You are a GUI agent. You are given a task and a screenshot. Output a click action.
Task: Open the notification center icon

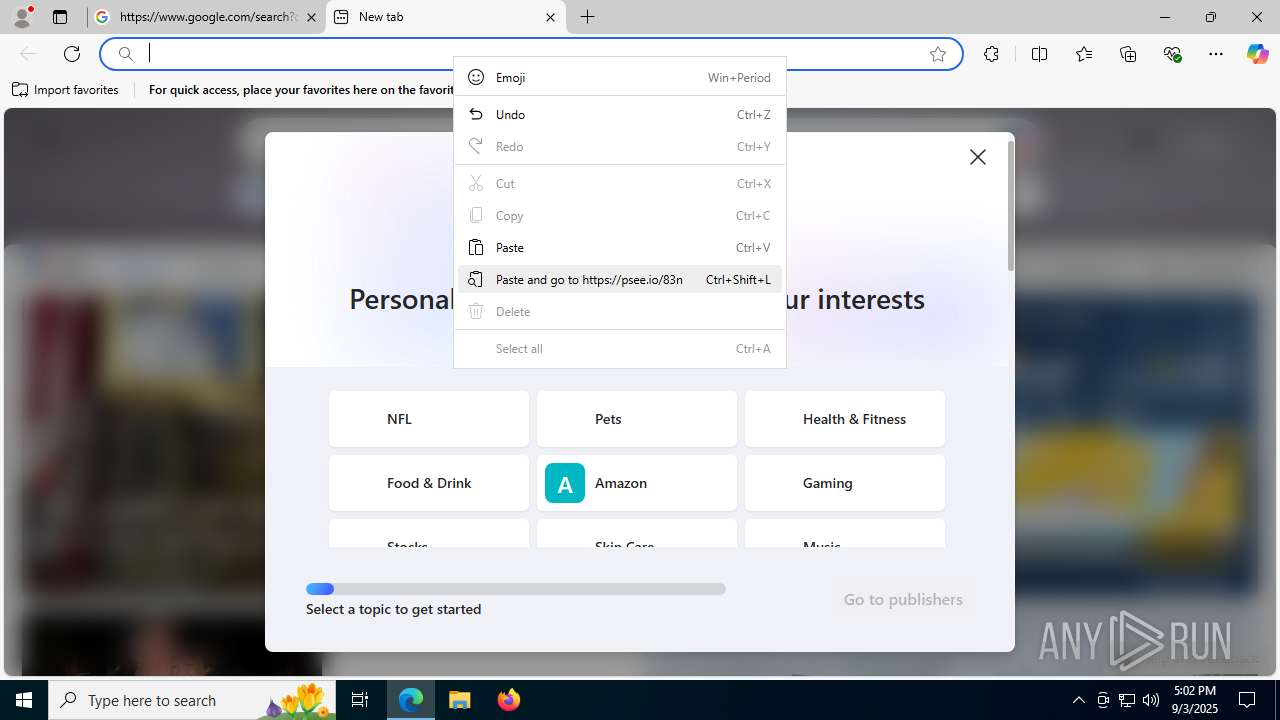(x=1247, y=700)
